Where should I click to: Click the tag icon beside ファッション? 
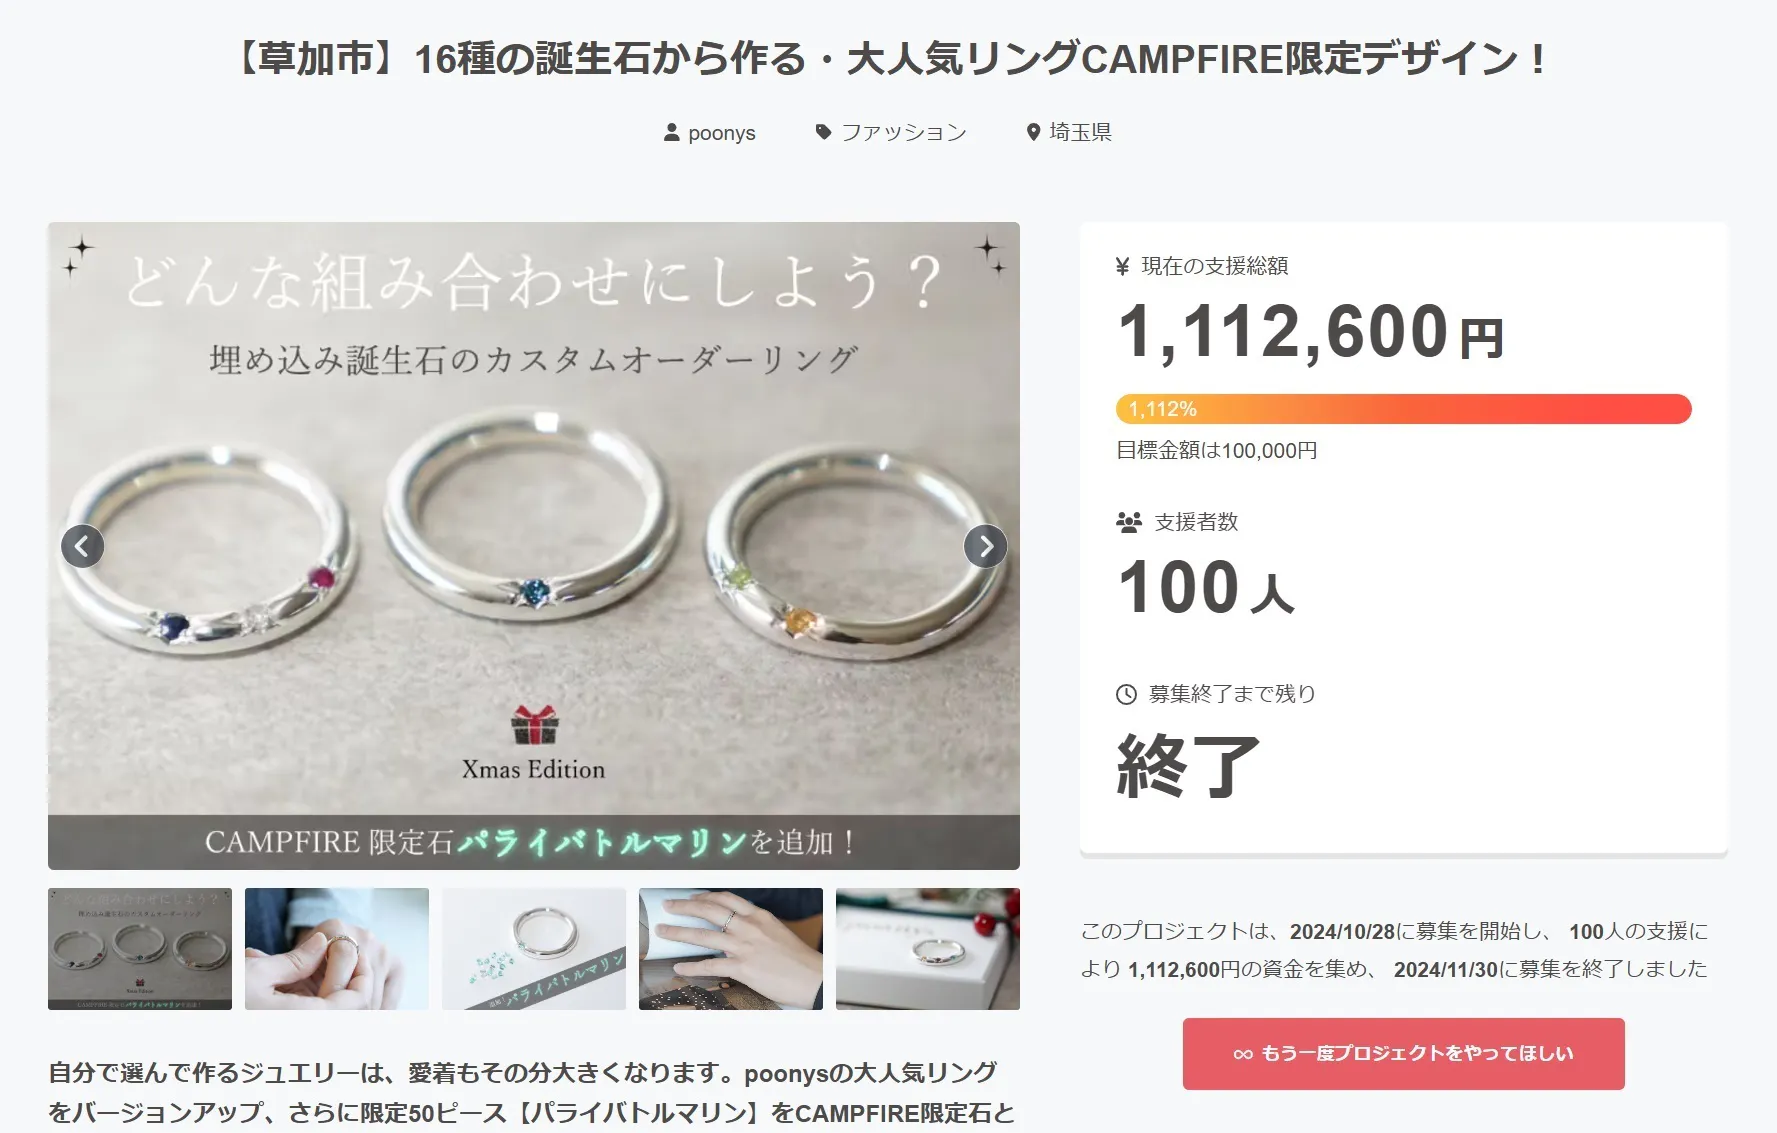tap(823, 132)
